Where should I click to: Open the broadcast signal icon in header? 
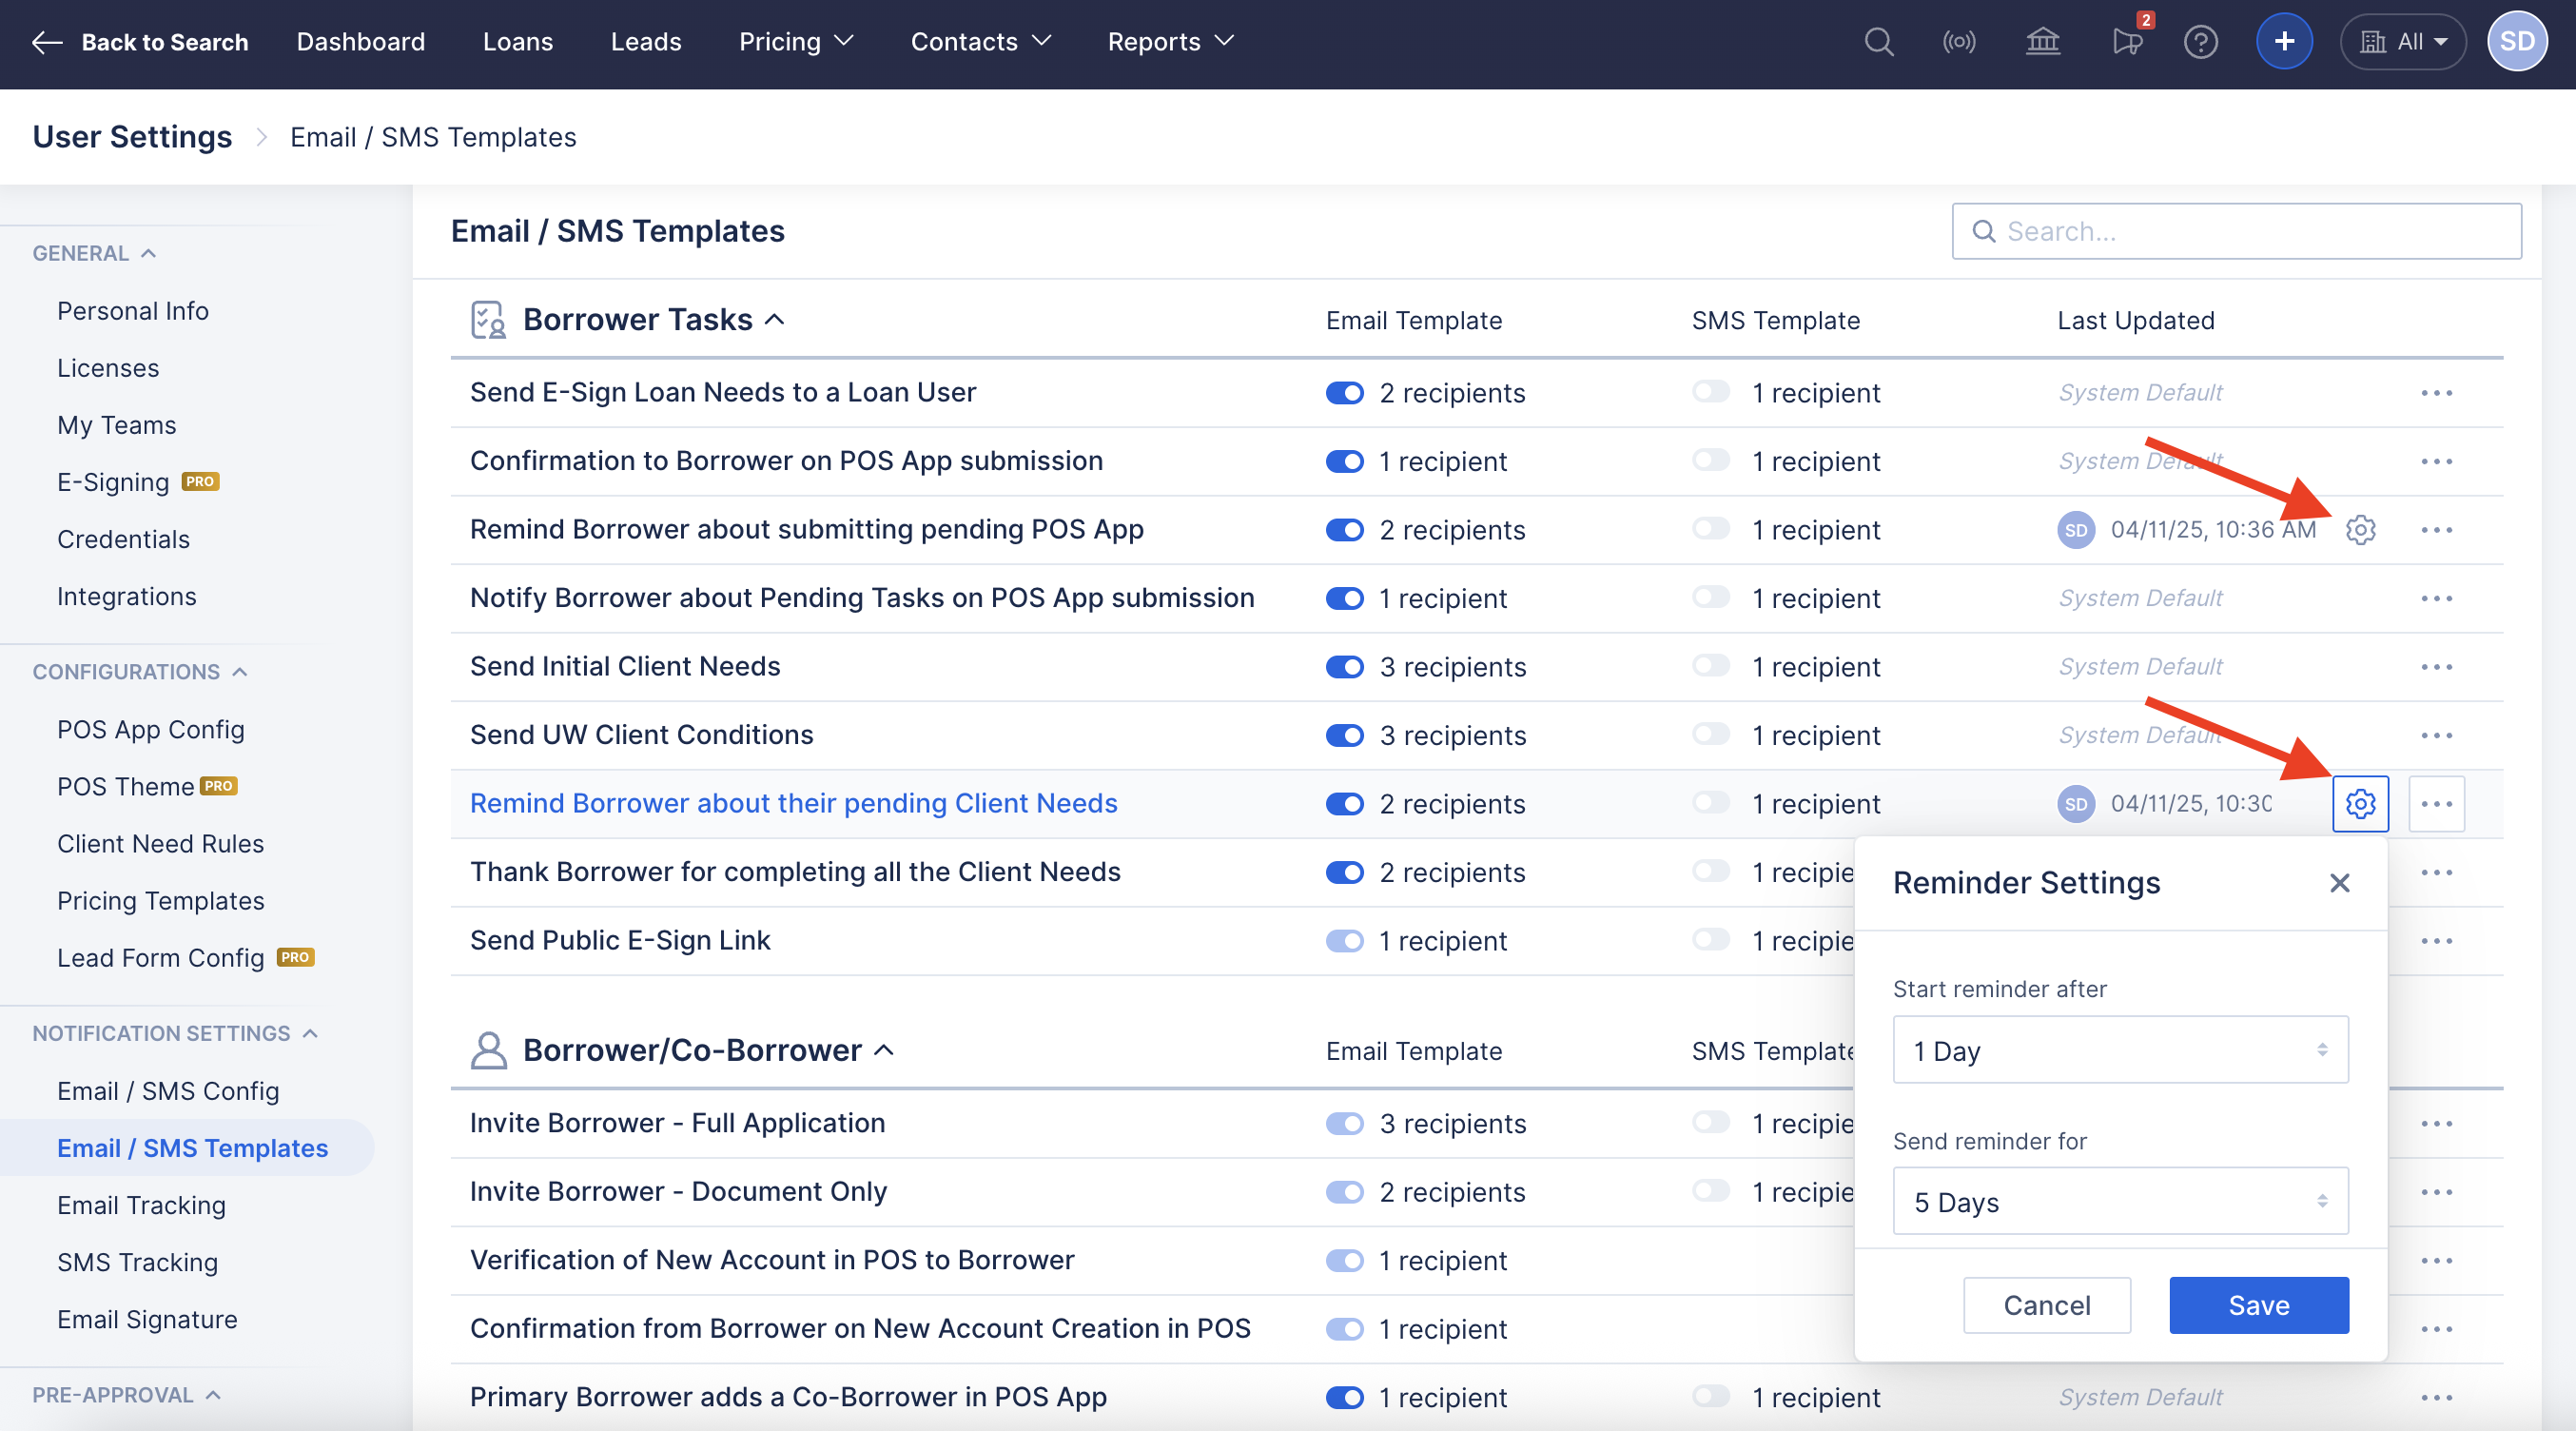(1959, 42)
